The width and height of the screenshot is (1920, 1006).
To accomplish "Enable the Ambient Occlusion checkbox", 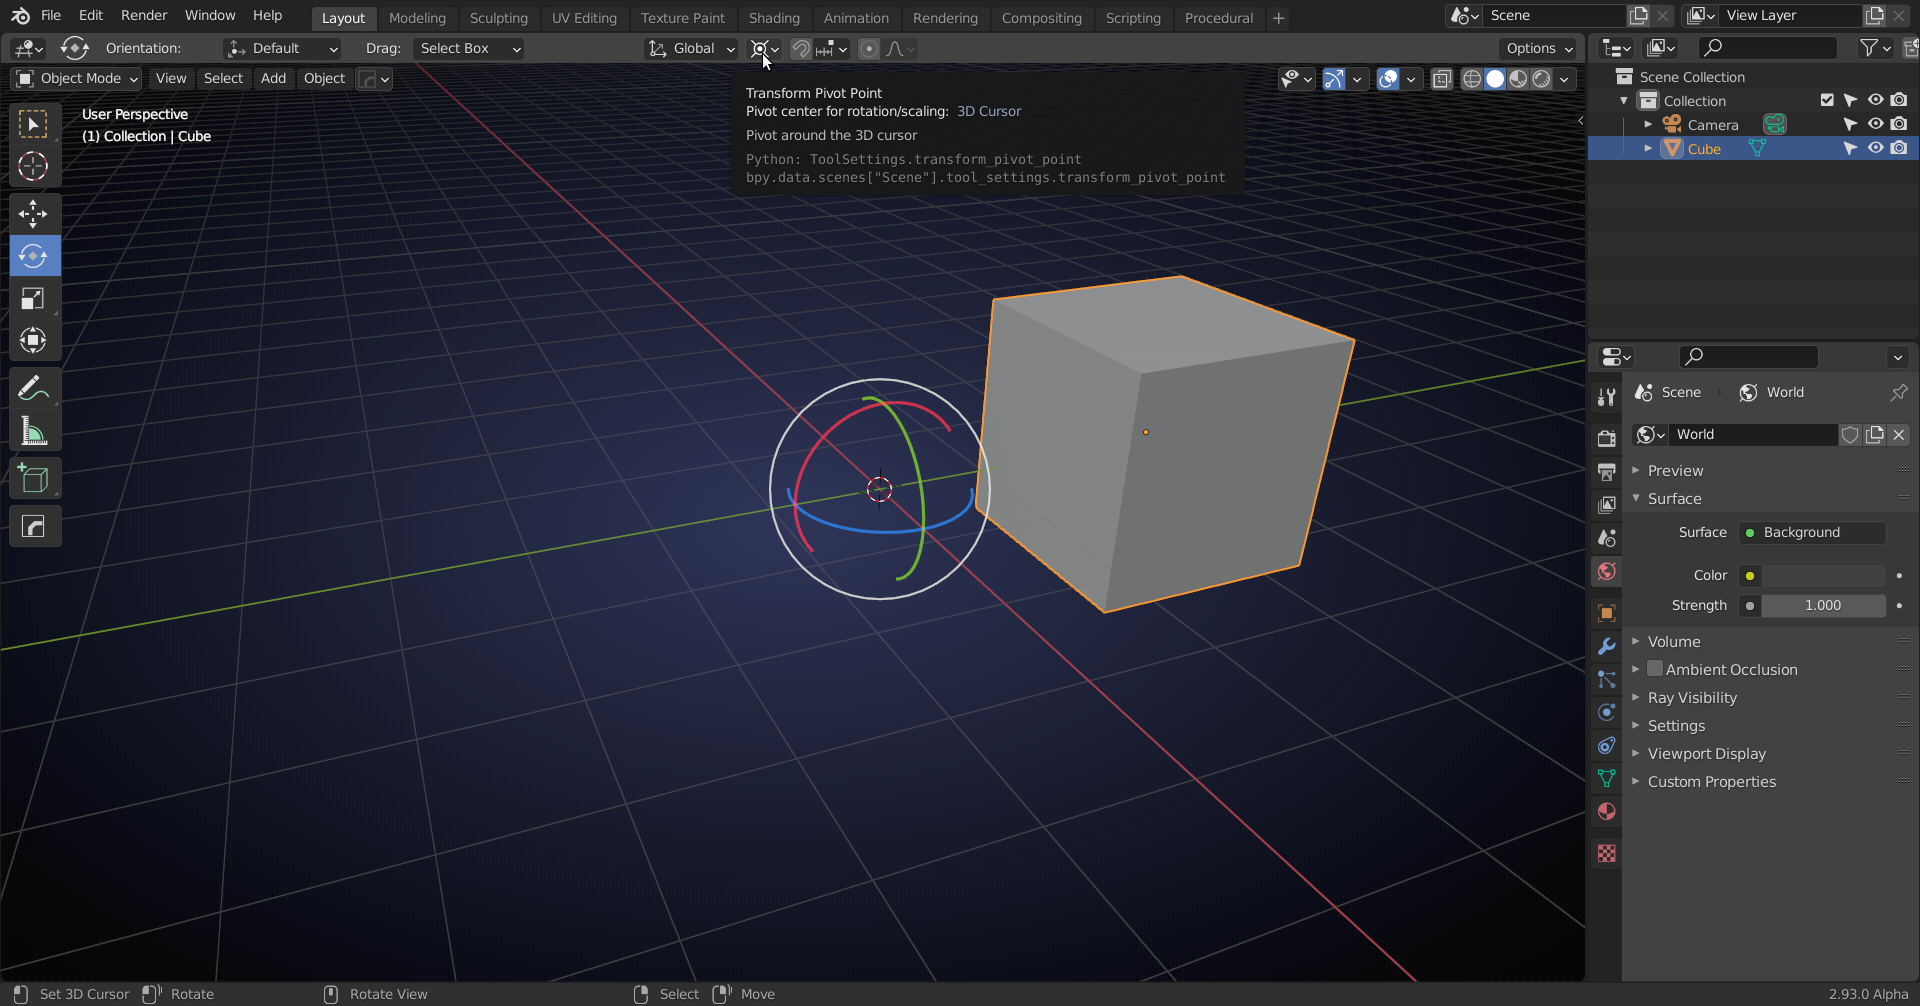I will (x=1655, y=669).
